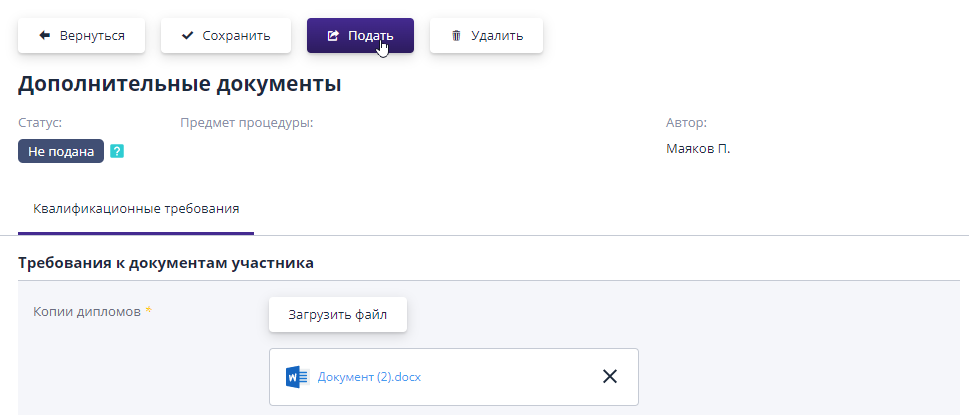Click the trash icon in Удалить button
This screenshot has width=969, height=415.
[456, 36]
